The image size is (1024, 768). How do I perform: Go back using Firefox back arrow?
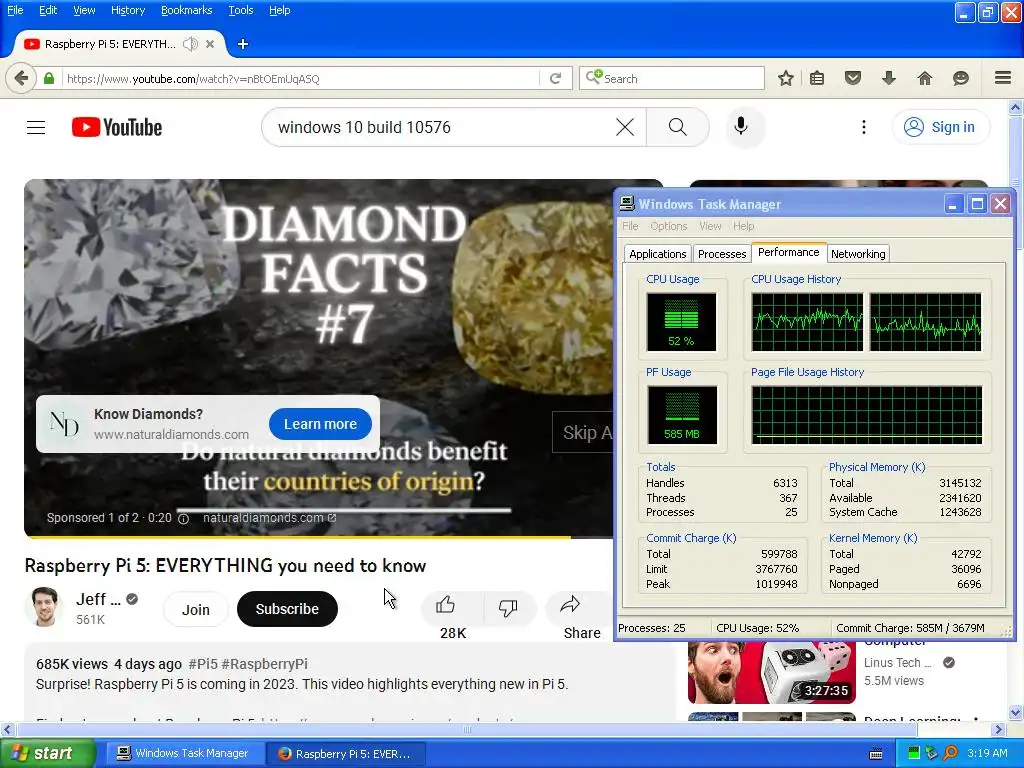pos(21,78)
